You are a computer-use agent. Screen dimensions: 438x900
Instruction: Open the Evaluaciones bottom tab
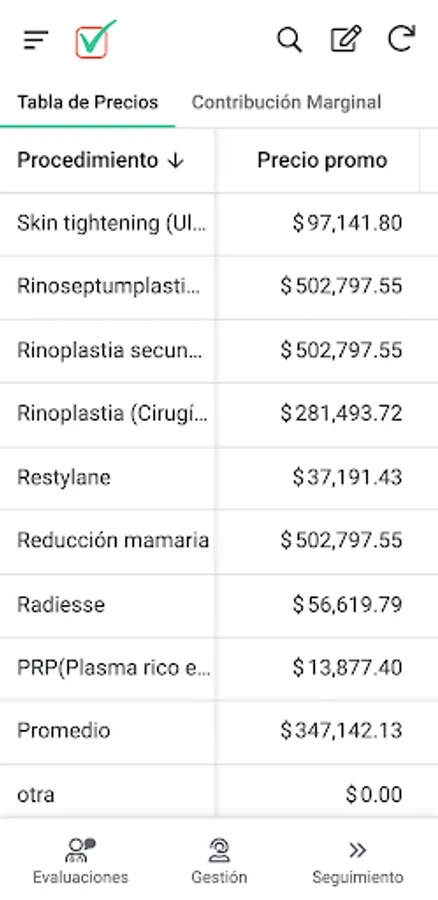pyautogui.click(x=80, y=861)
